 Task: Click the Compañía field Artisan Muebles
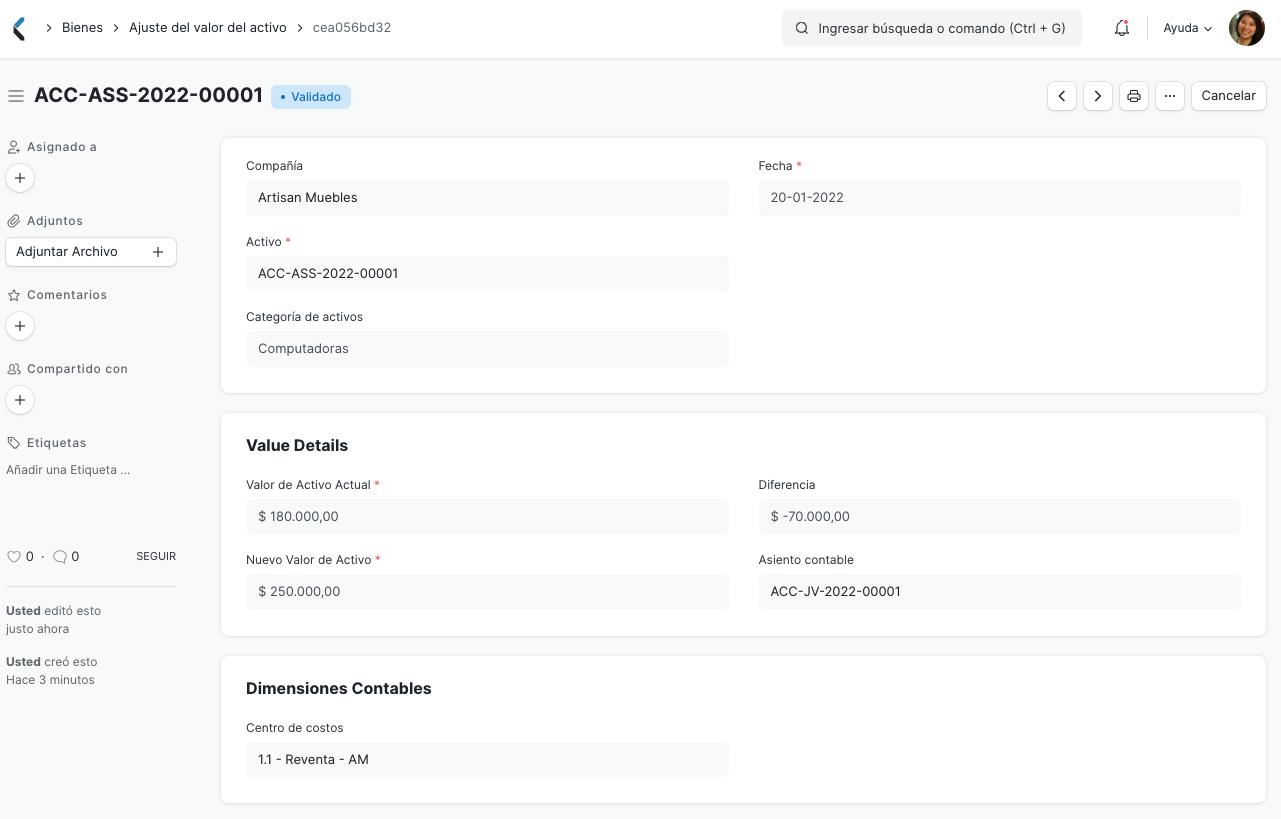click(487, 198)
